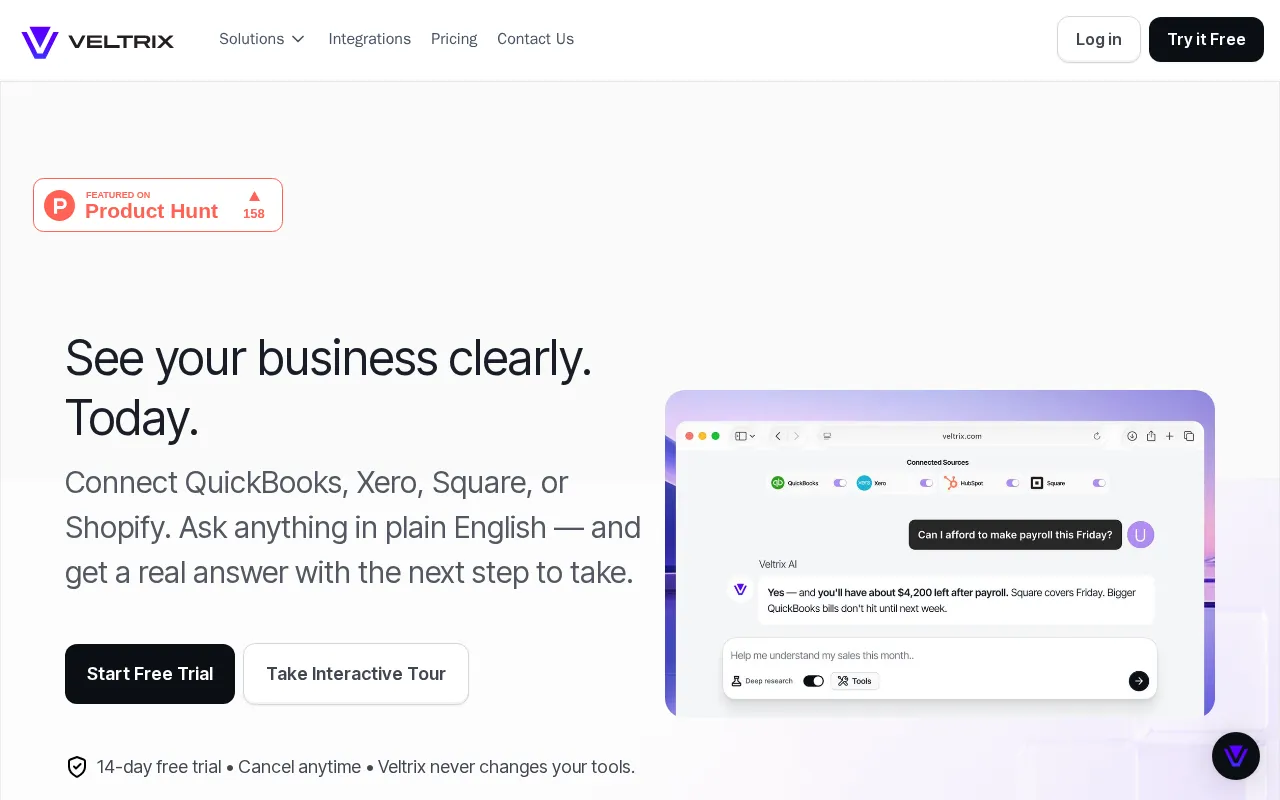Click the browser forward arrow in the demo
Screen dimensions: 1280x800
click(796, 436)
